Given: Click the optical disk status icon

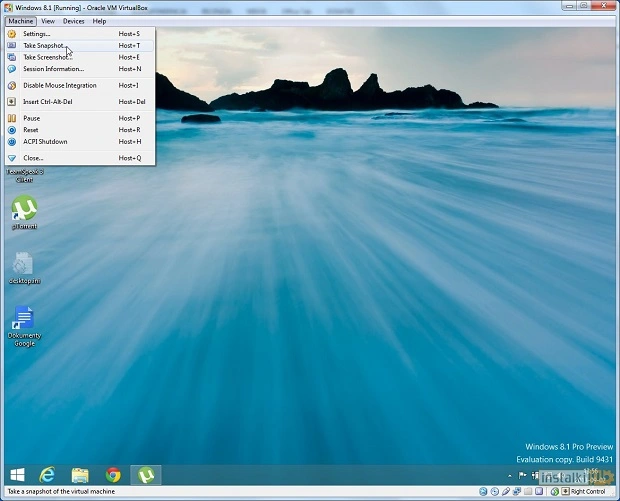Looking at the screenshot, I should [x=495, y=492].
